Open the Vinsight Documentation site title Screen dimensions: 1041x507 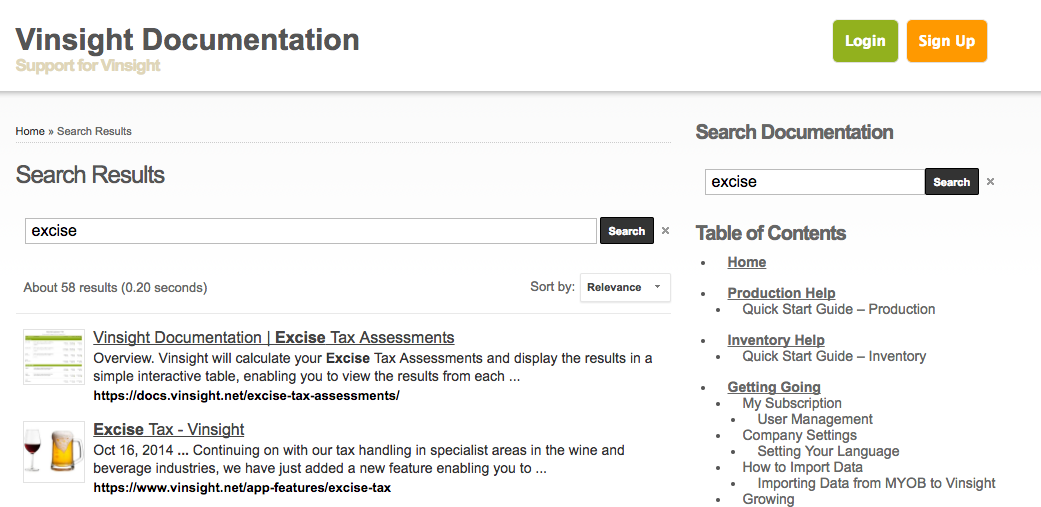[x=187, y=39]
